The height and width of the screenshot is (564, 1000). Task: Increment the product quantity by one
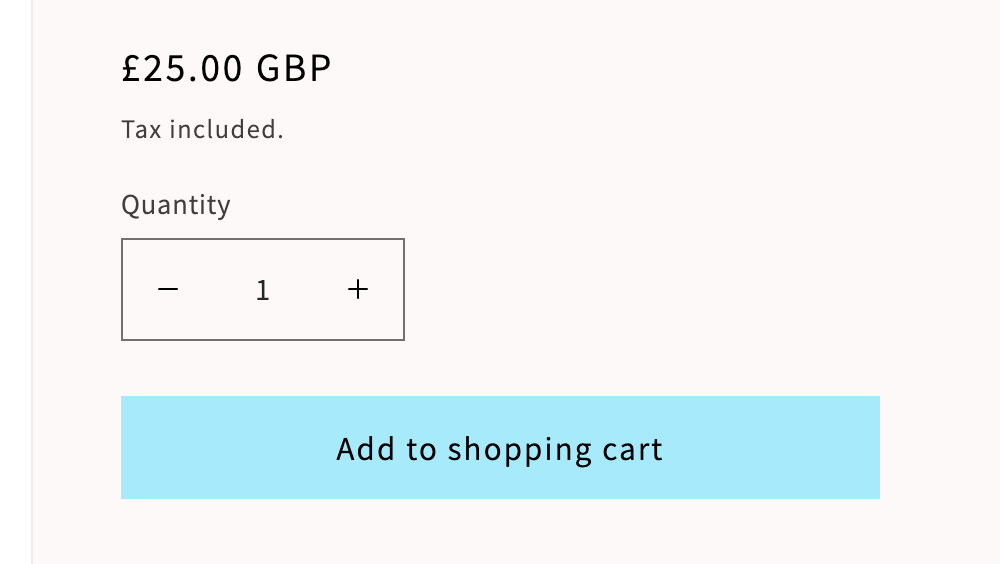[x=358, y=290]
